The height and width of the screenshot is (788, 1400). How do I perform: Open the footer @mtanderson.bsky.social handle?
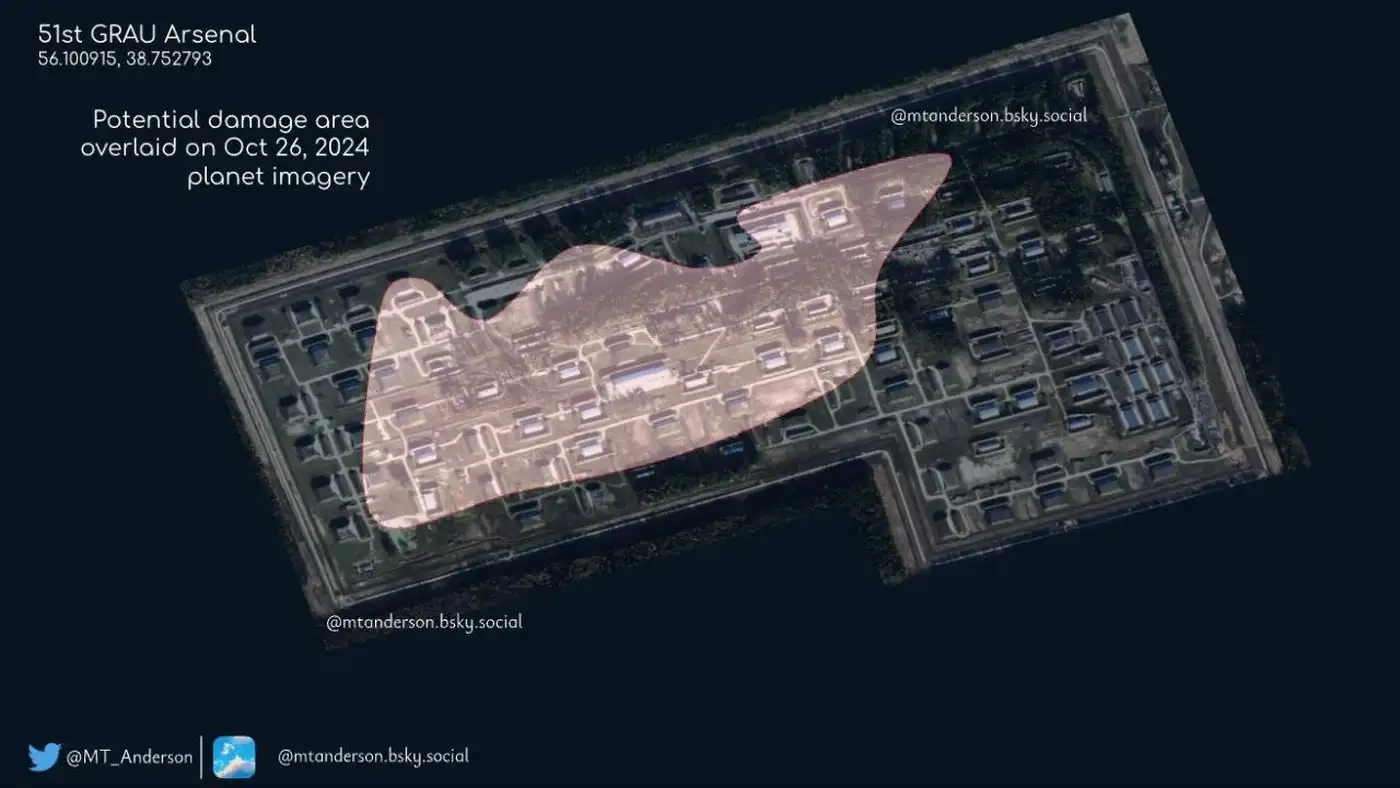point(373,756)
